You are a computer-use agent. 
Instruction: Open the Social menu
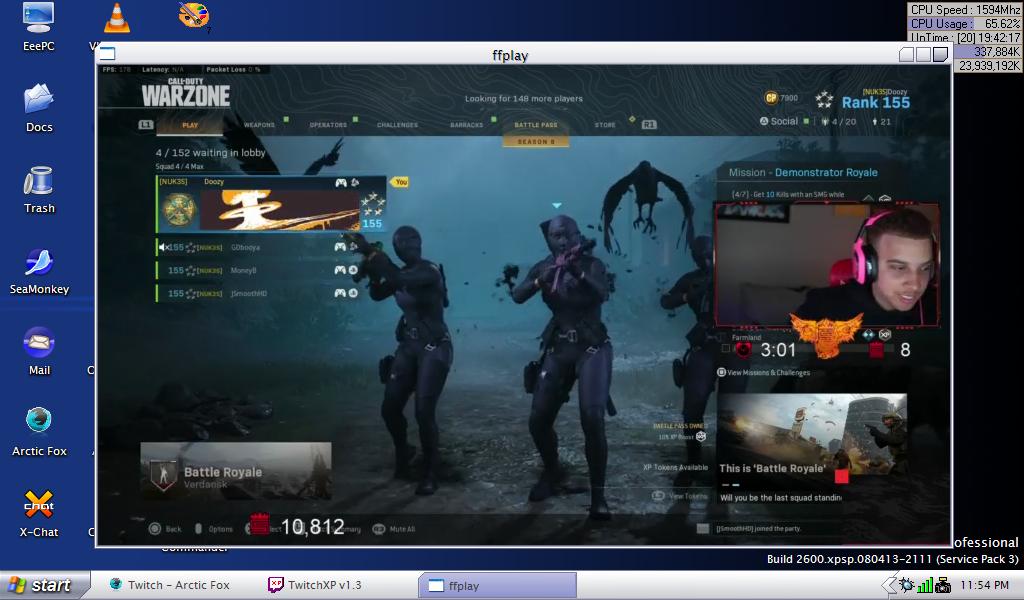(778, 121)
